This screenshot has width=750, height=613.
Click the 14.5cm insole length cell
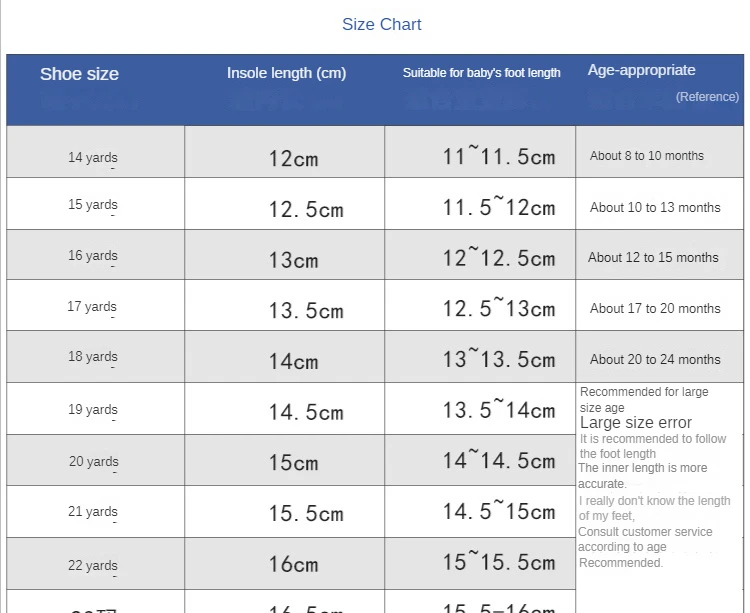(x=305, y=412)
